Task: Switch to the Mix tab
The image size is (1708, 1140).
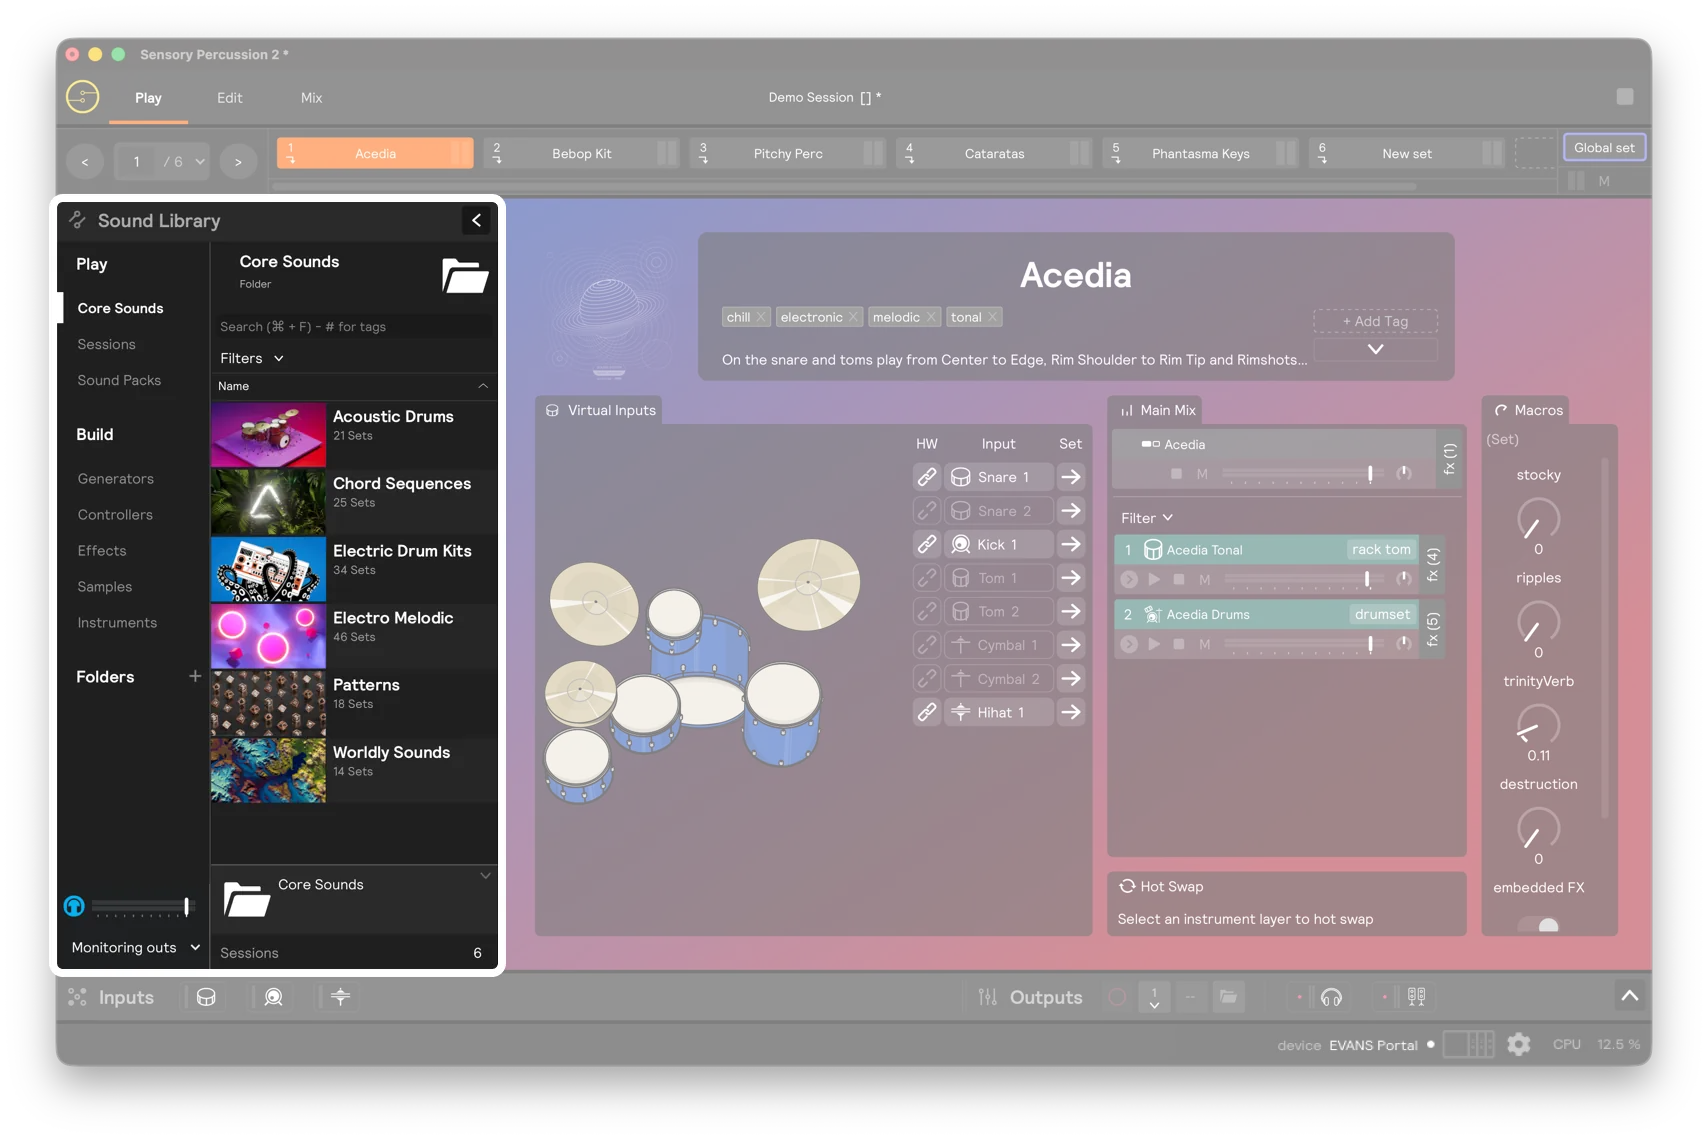Action: (x=311, y=97)
